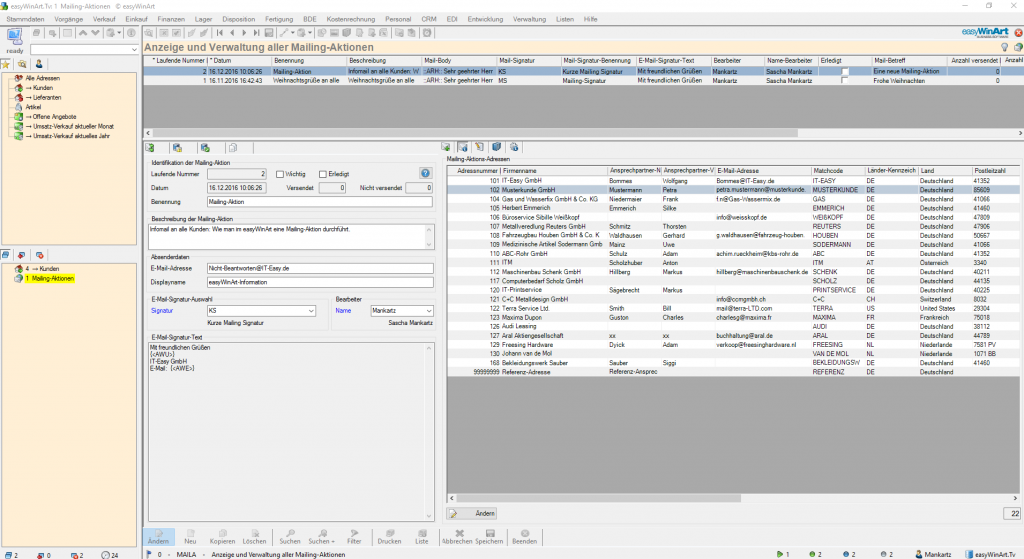Select Mailing-Aktionen in the lower tree
The image size is (1024, 559).
(x=48, y=279)
